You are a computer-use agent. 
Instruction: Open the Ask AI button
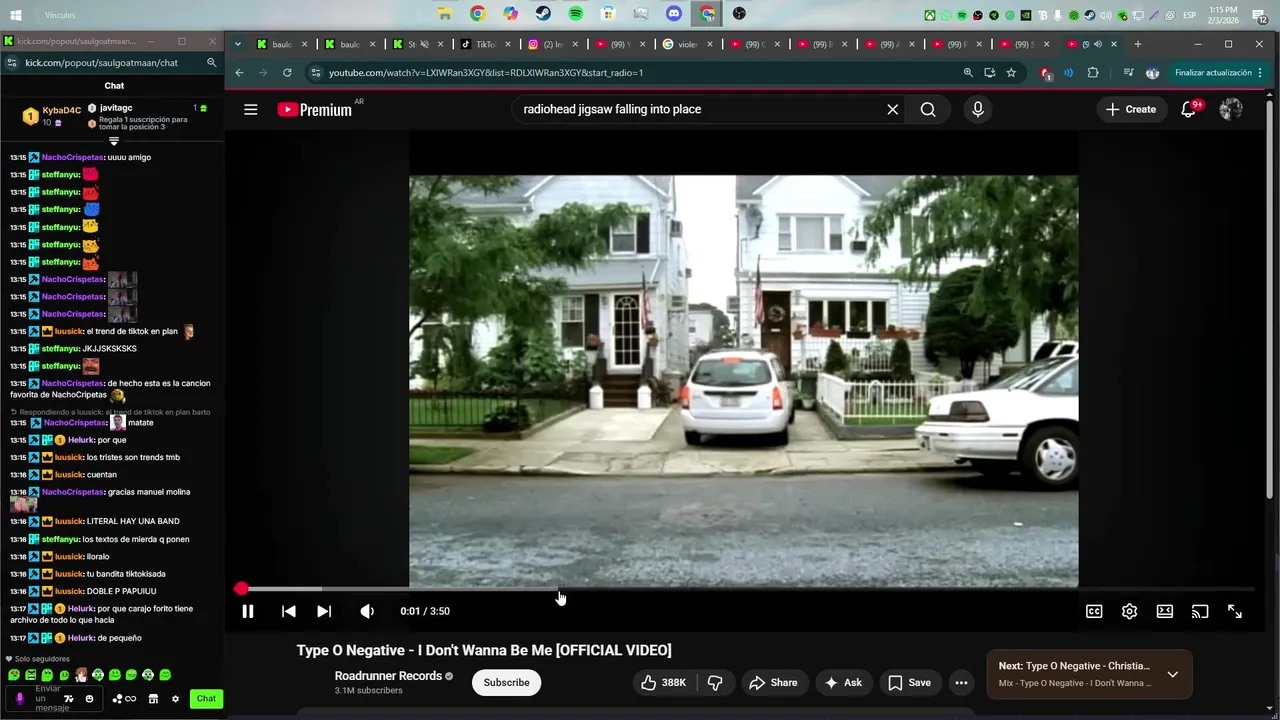(843, 682)
